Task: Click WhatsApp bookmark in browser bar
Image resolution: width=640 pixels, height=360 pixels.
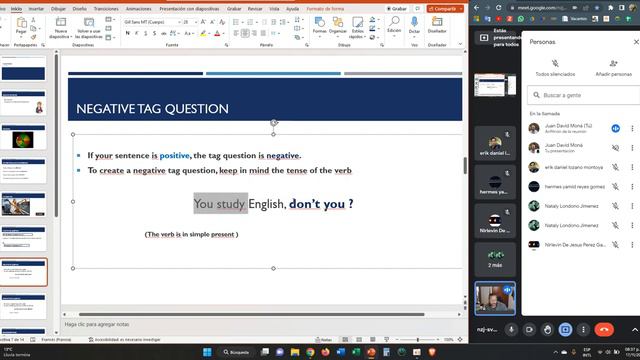Action: [521, 19]
